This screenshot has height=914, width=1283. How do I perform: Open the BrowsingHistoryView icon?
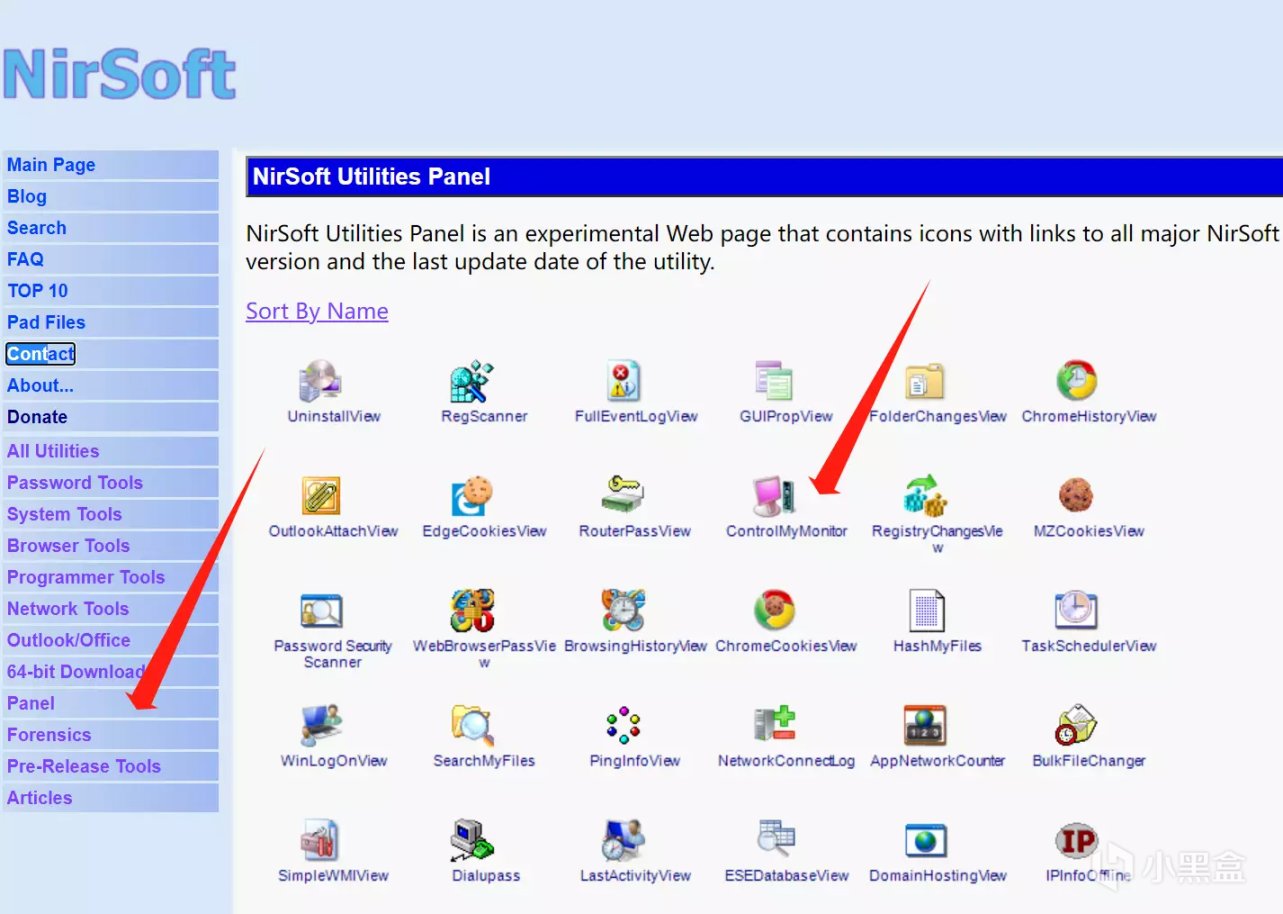[623, 610]
